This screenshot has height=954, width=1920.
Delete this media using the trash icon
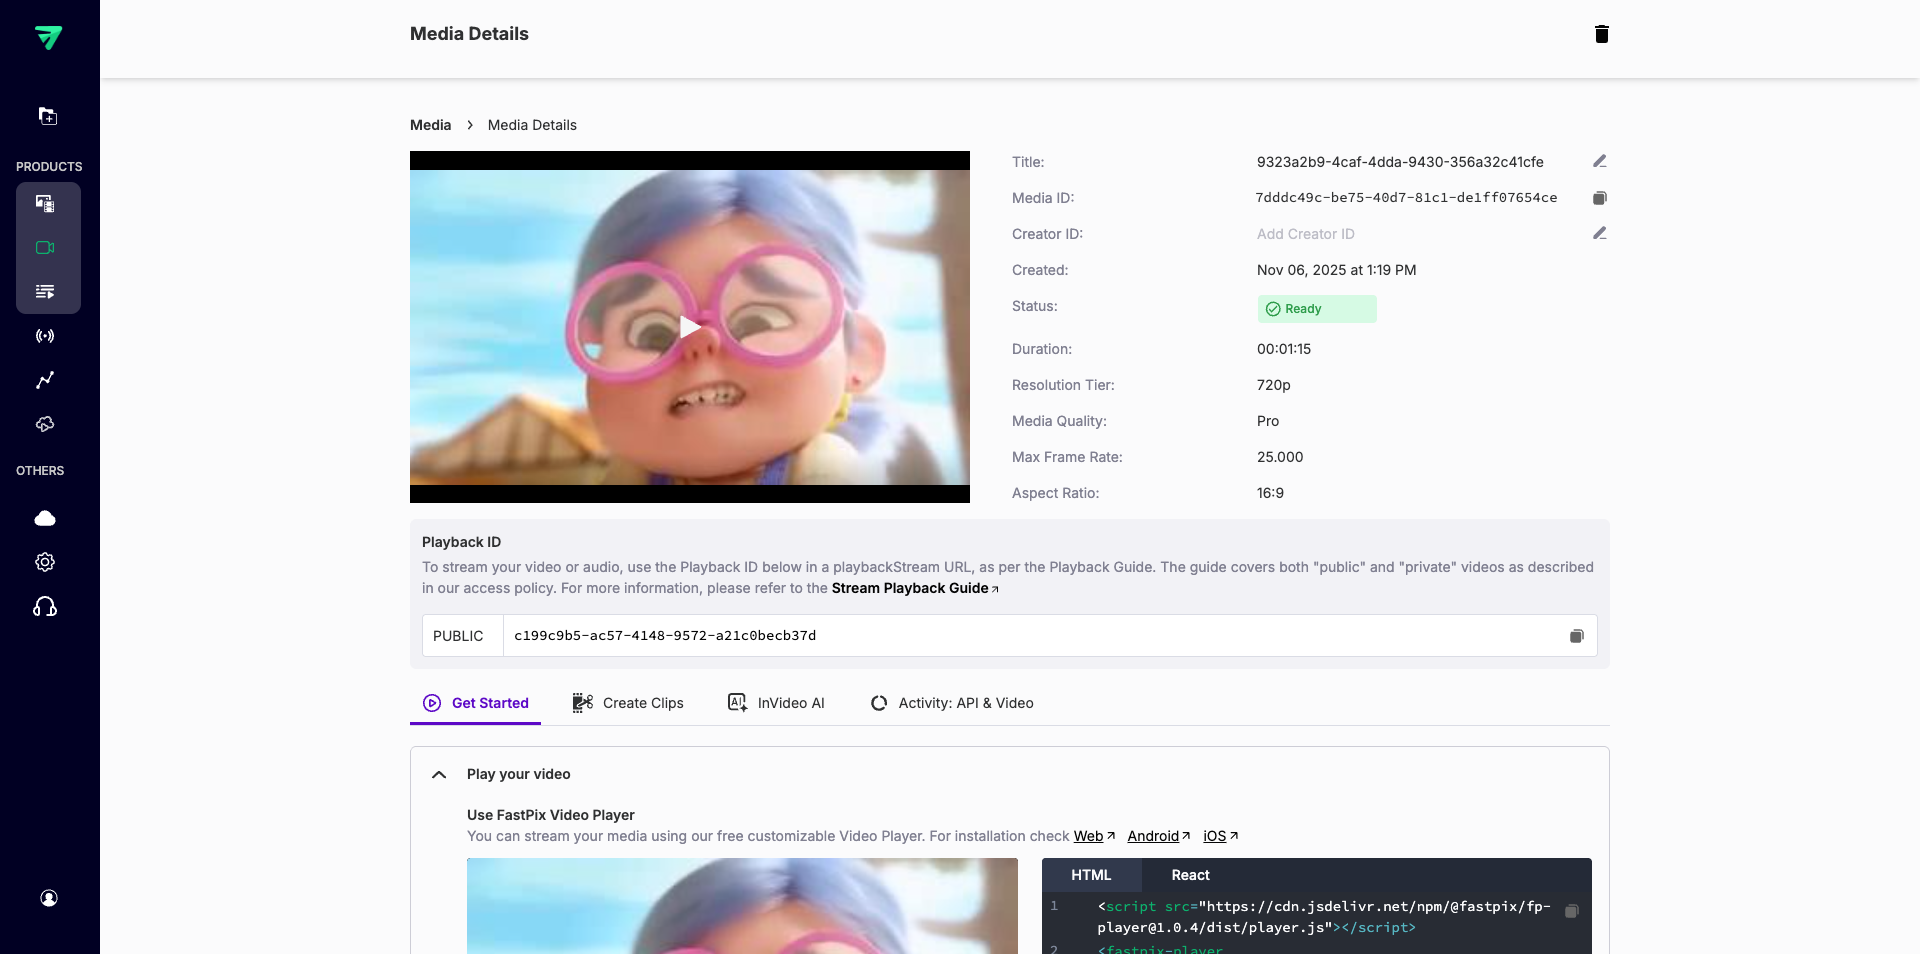(1601, 34)
